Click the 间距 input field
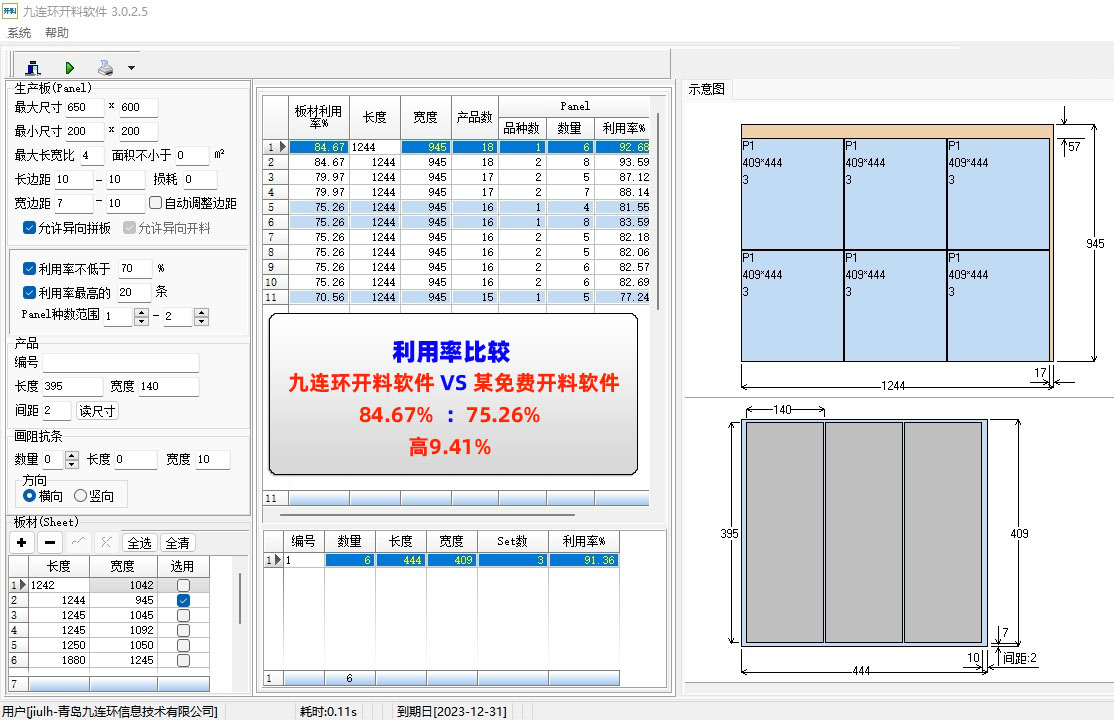1114x720 pixels. pos(57,411)
